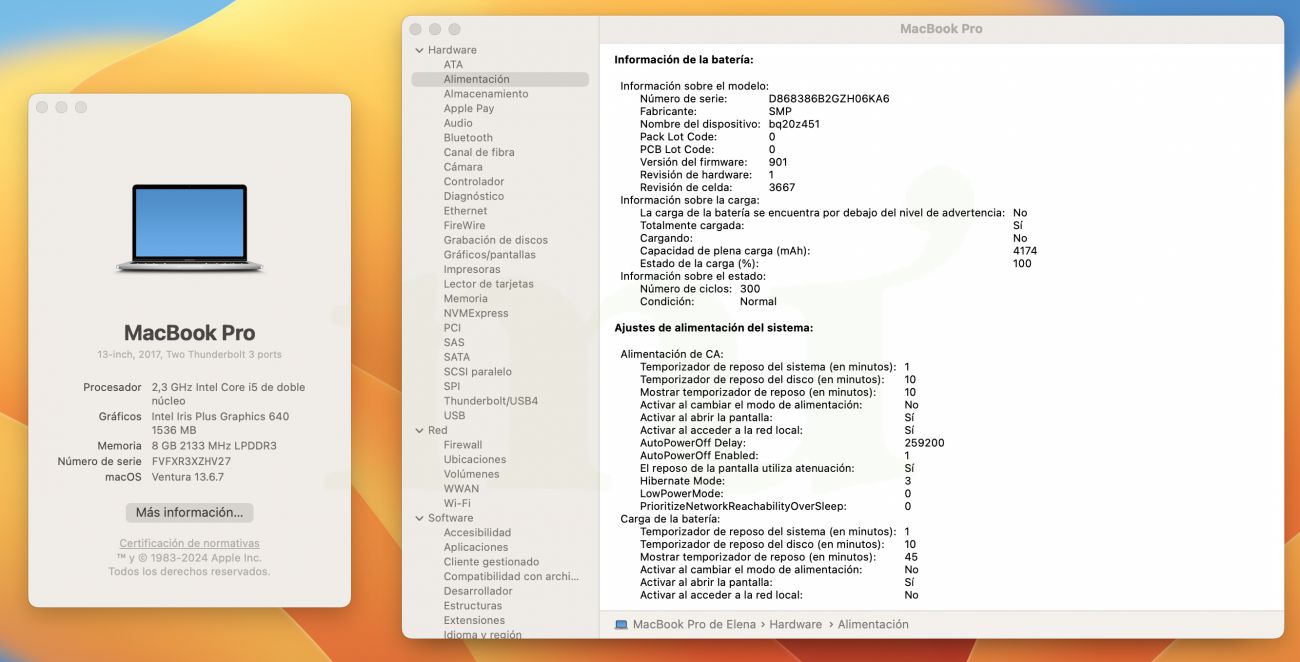Screen dimensions: 1300x662
Task: Select Grabación de discos in sidebar
Action: coord(496,240)
